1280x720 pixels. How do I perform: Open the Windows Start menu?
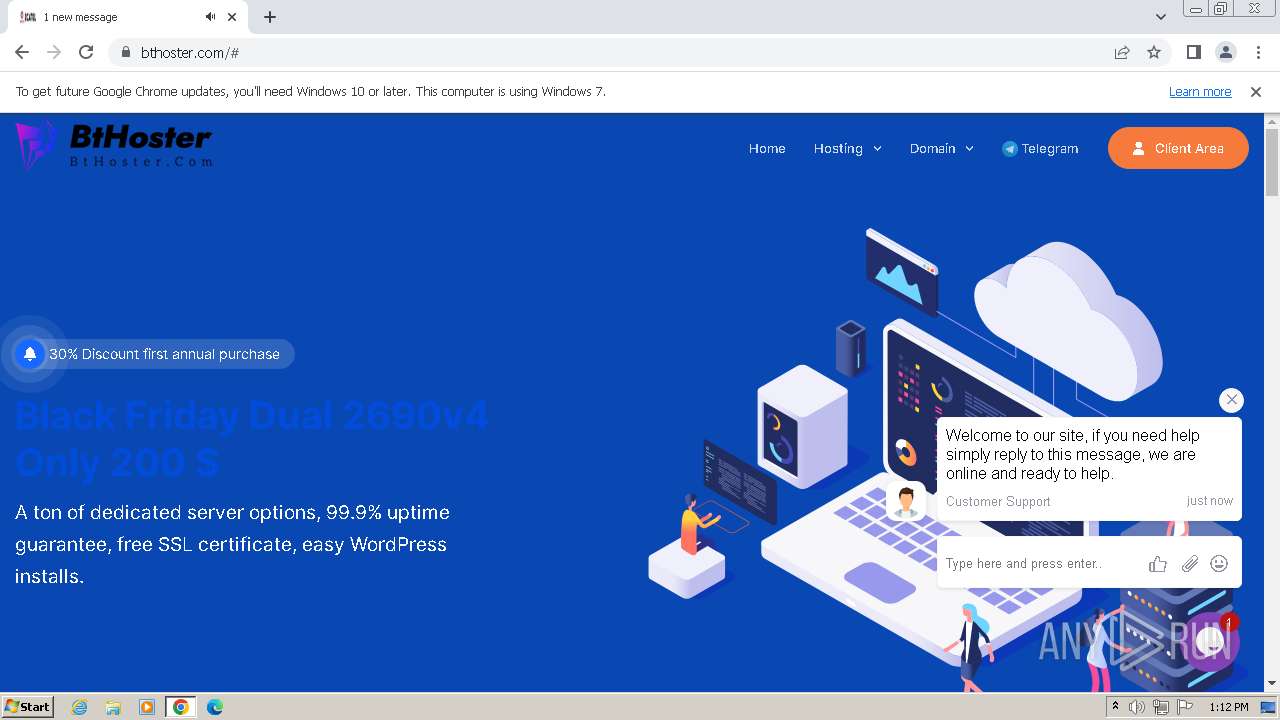28,706
